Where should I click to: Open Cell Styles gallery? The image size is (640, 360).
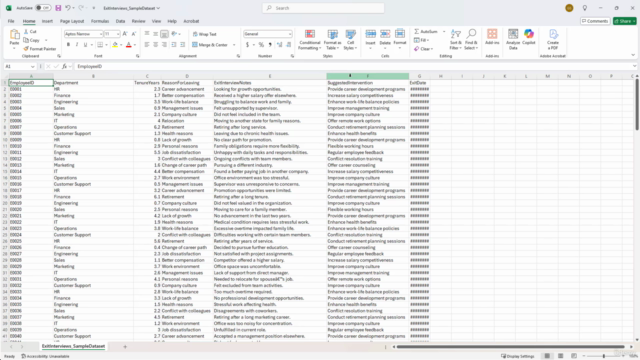(350, 40)
